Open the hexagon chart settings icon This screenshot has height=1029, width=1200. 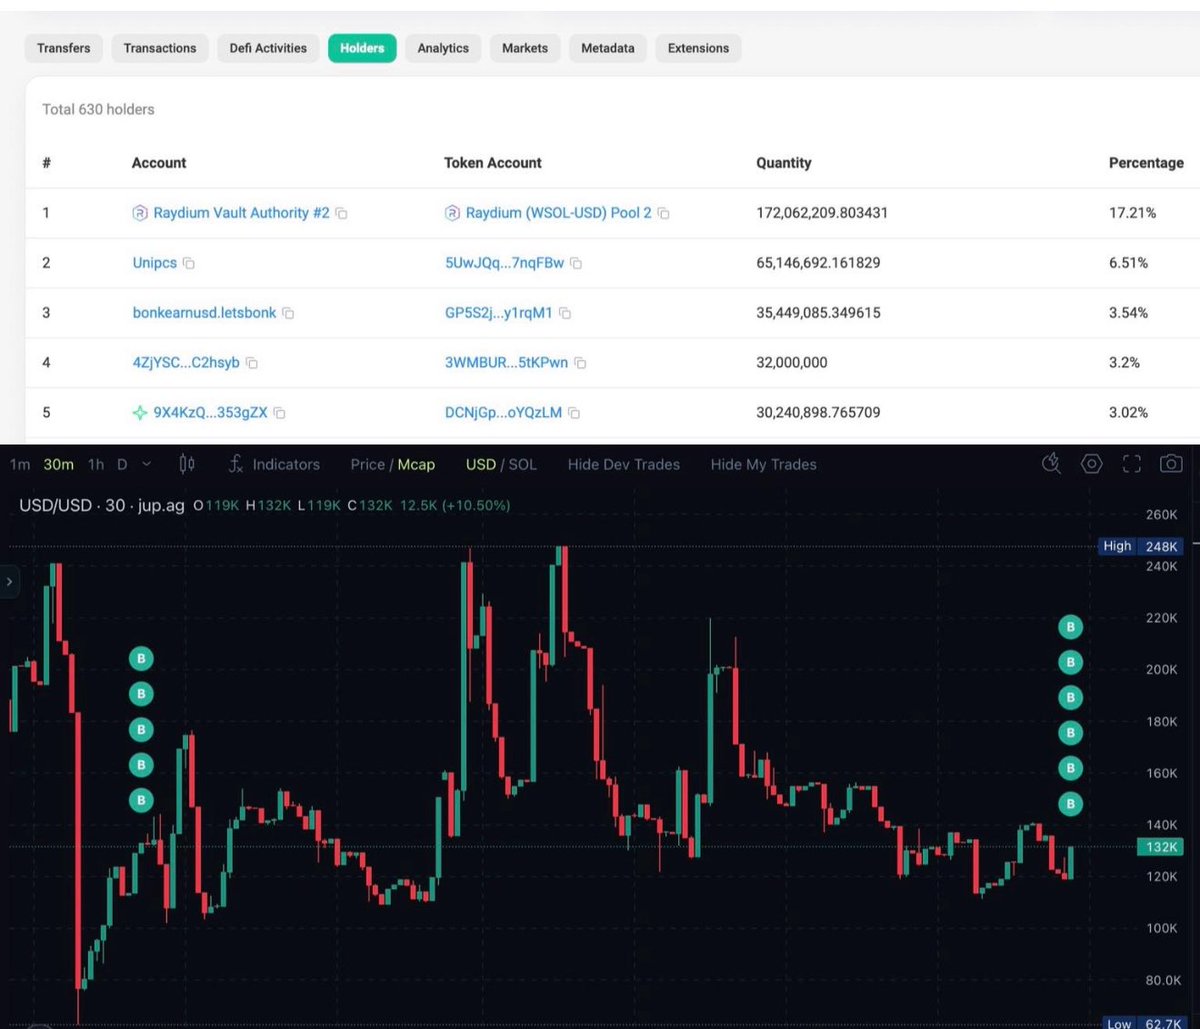click(x=1091, y=463)
